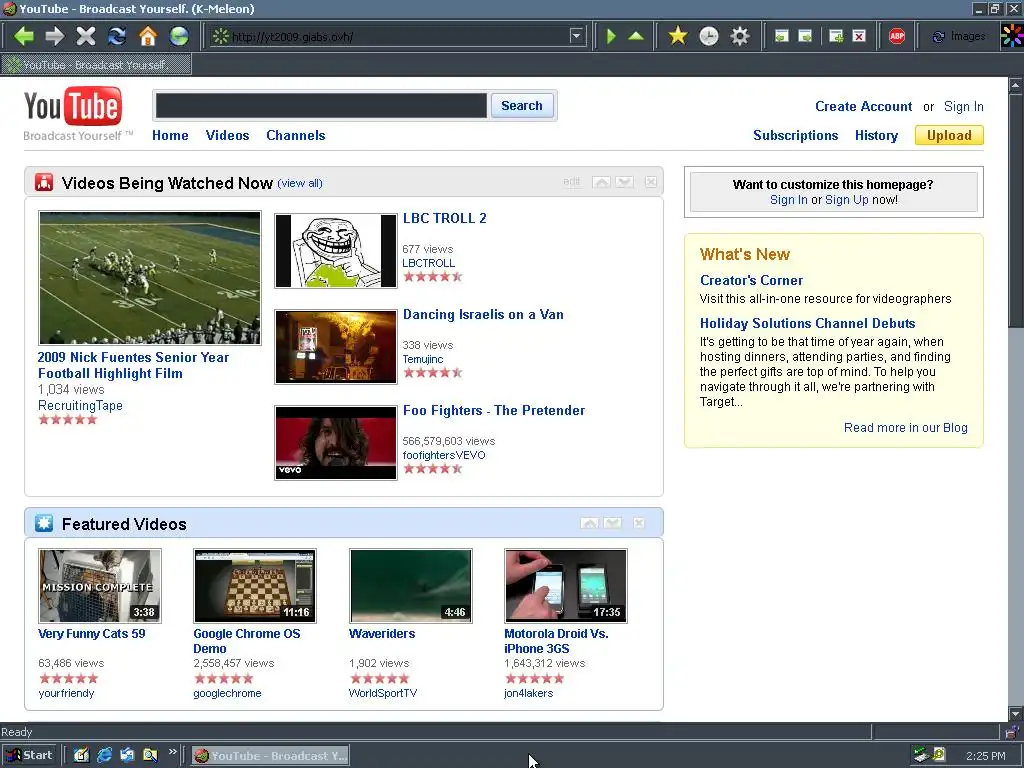1024x768 pixels.
Task: Open the URL bar dropdown arrow
Action: (x=576, y=36)
